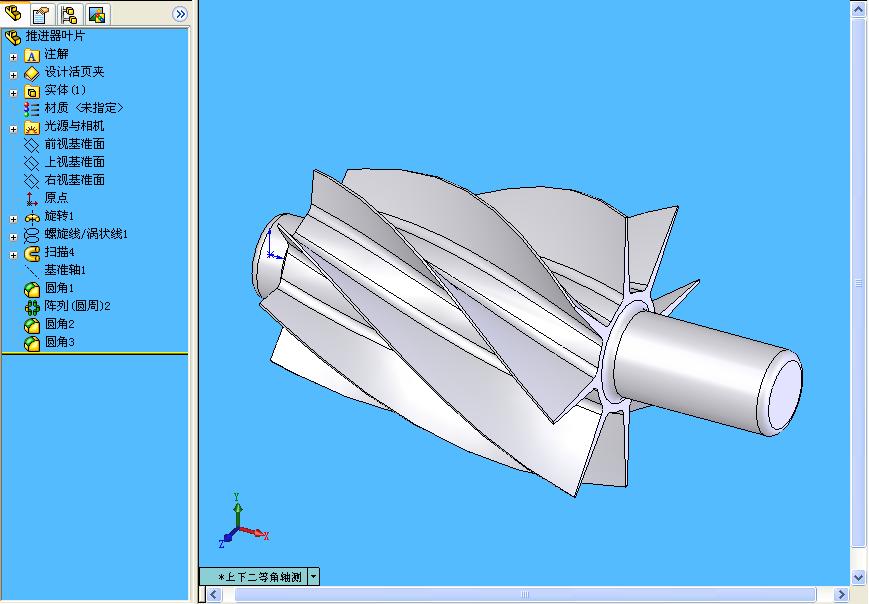This screenshot has width=869, height=604.
Task: Select the 上视基准面 plane icon
Action: pos(32,163)
